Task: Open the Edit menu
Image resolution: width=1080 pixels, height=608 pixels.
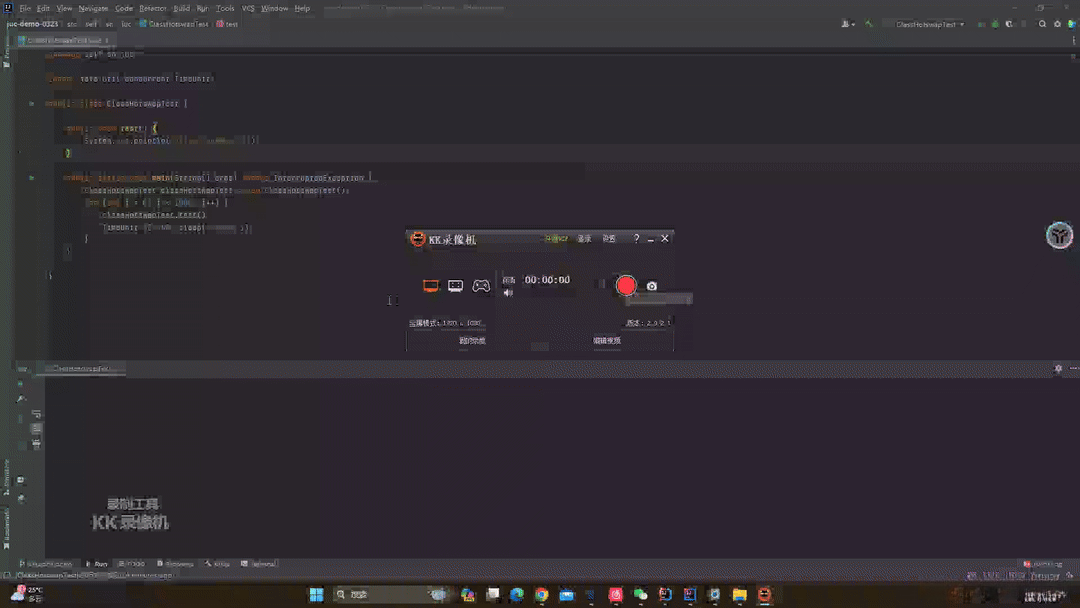Action: (x=43, y=8)
